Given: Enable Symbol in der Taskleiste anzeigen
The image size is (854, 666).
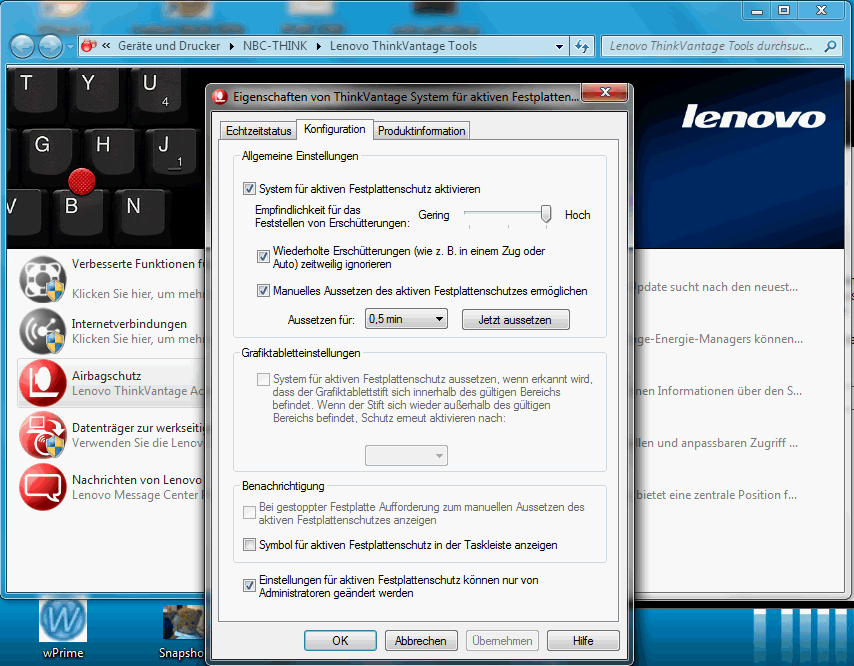Looking at the screenshot, I should [249, 545].
